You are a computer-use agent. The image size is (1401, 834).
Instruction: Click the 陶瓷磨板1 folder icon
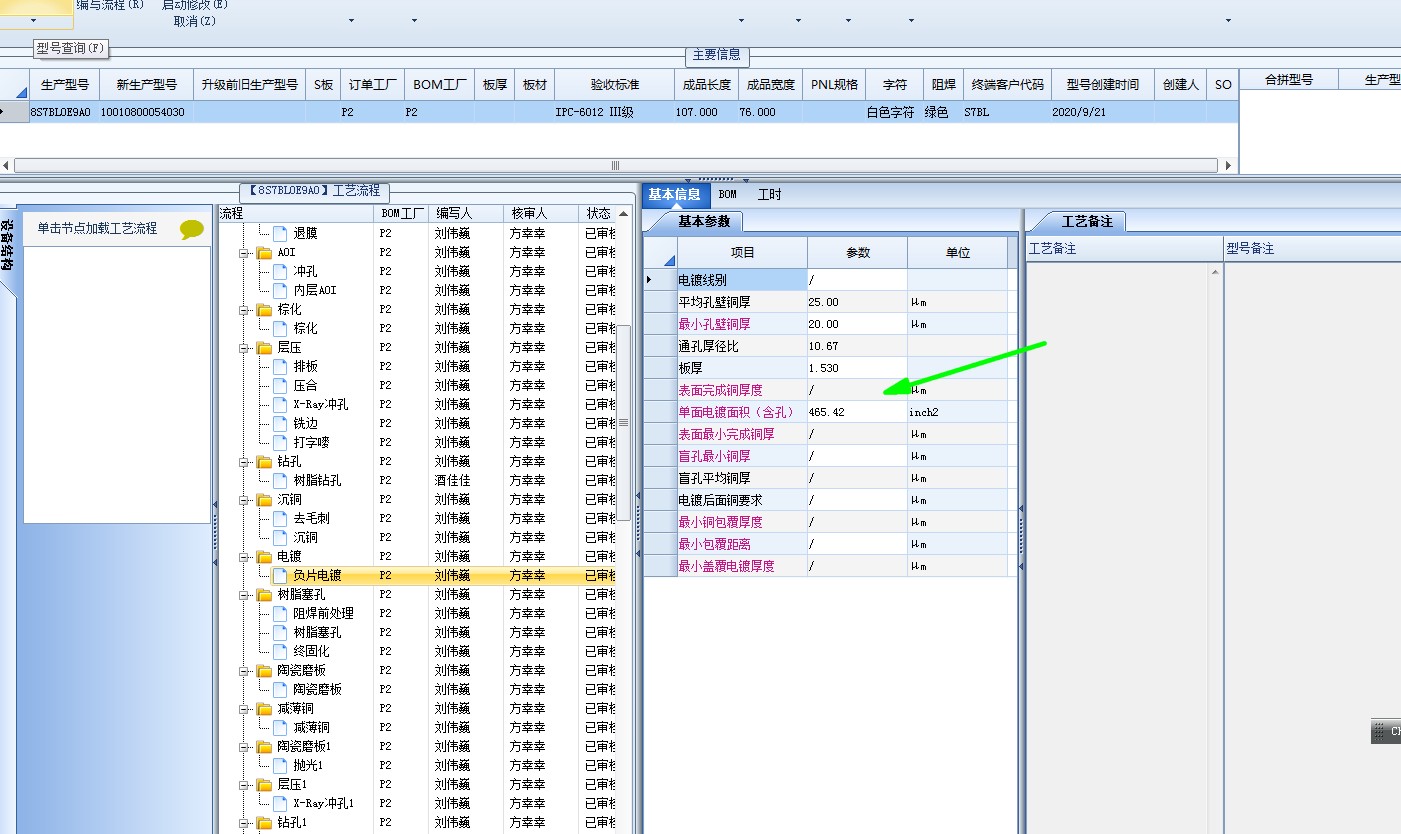(x=264, y=747)
